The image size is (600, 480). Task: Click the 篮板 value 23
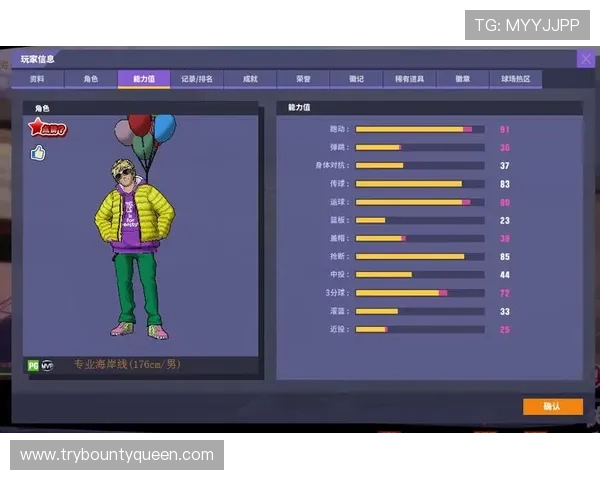(505, 220)
